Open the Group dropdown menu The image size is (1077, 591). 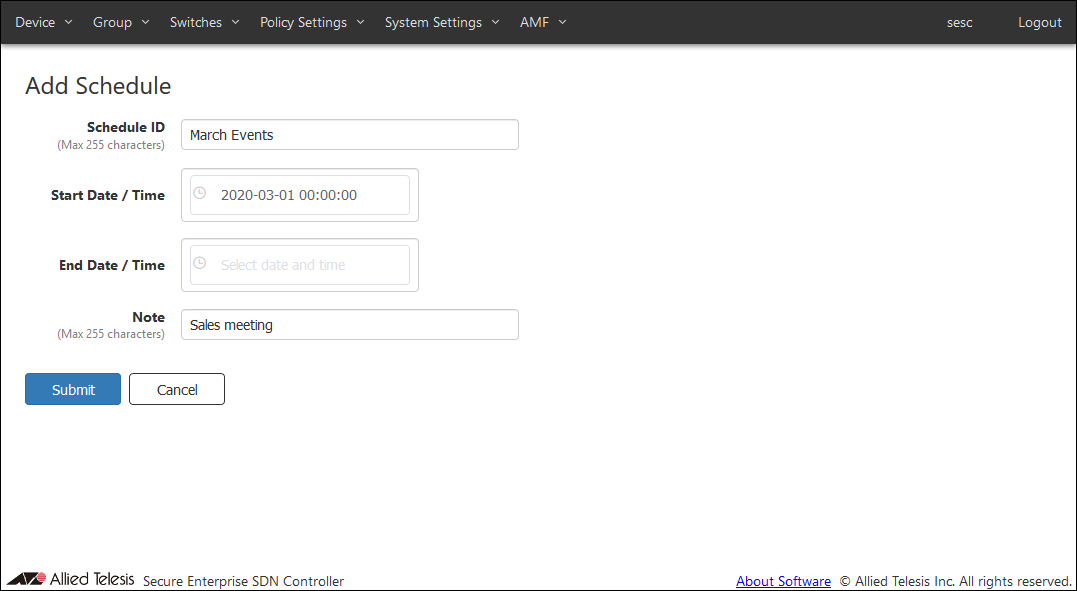121,22
